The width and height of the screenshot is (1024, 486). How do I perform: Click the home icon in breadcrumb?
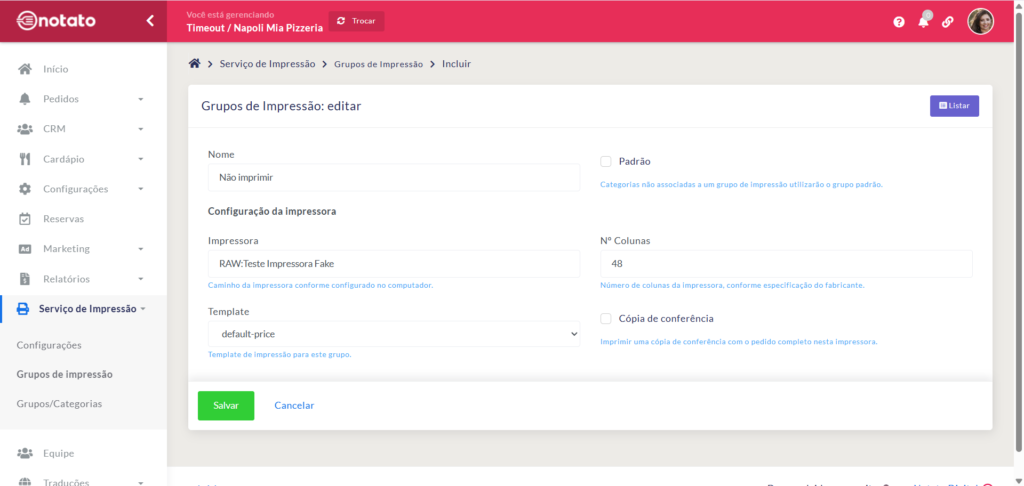tap(195, 64)
